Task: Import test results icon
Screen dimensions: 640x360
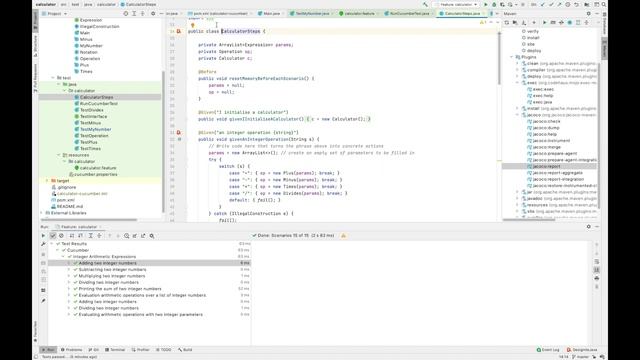Action: [135, 236]
